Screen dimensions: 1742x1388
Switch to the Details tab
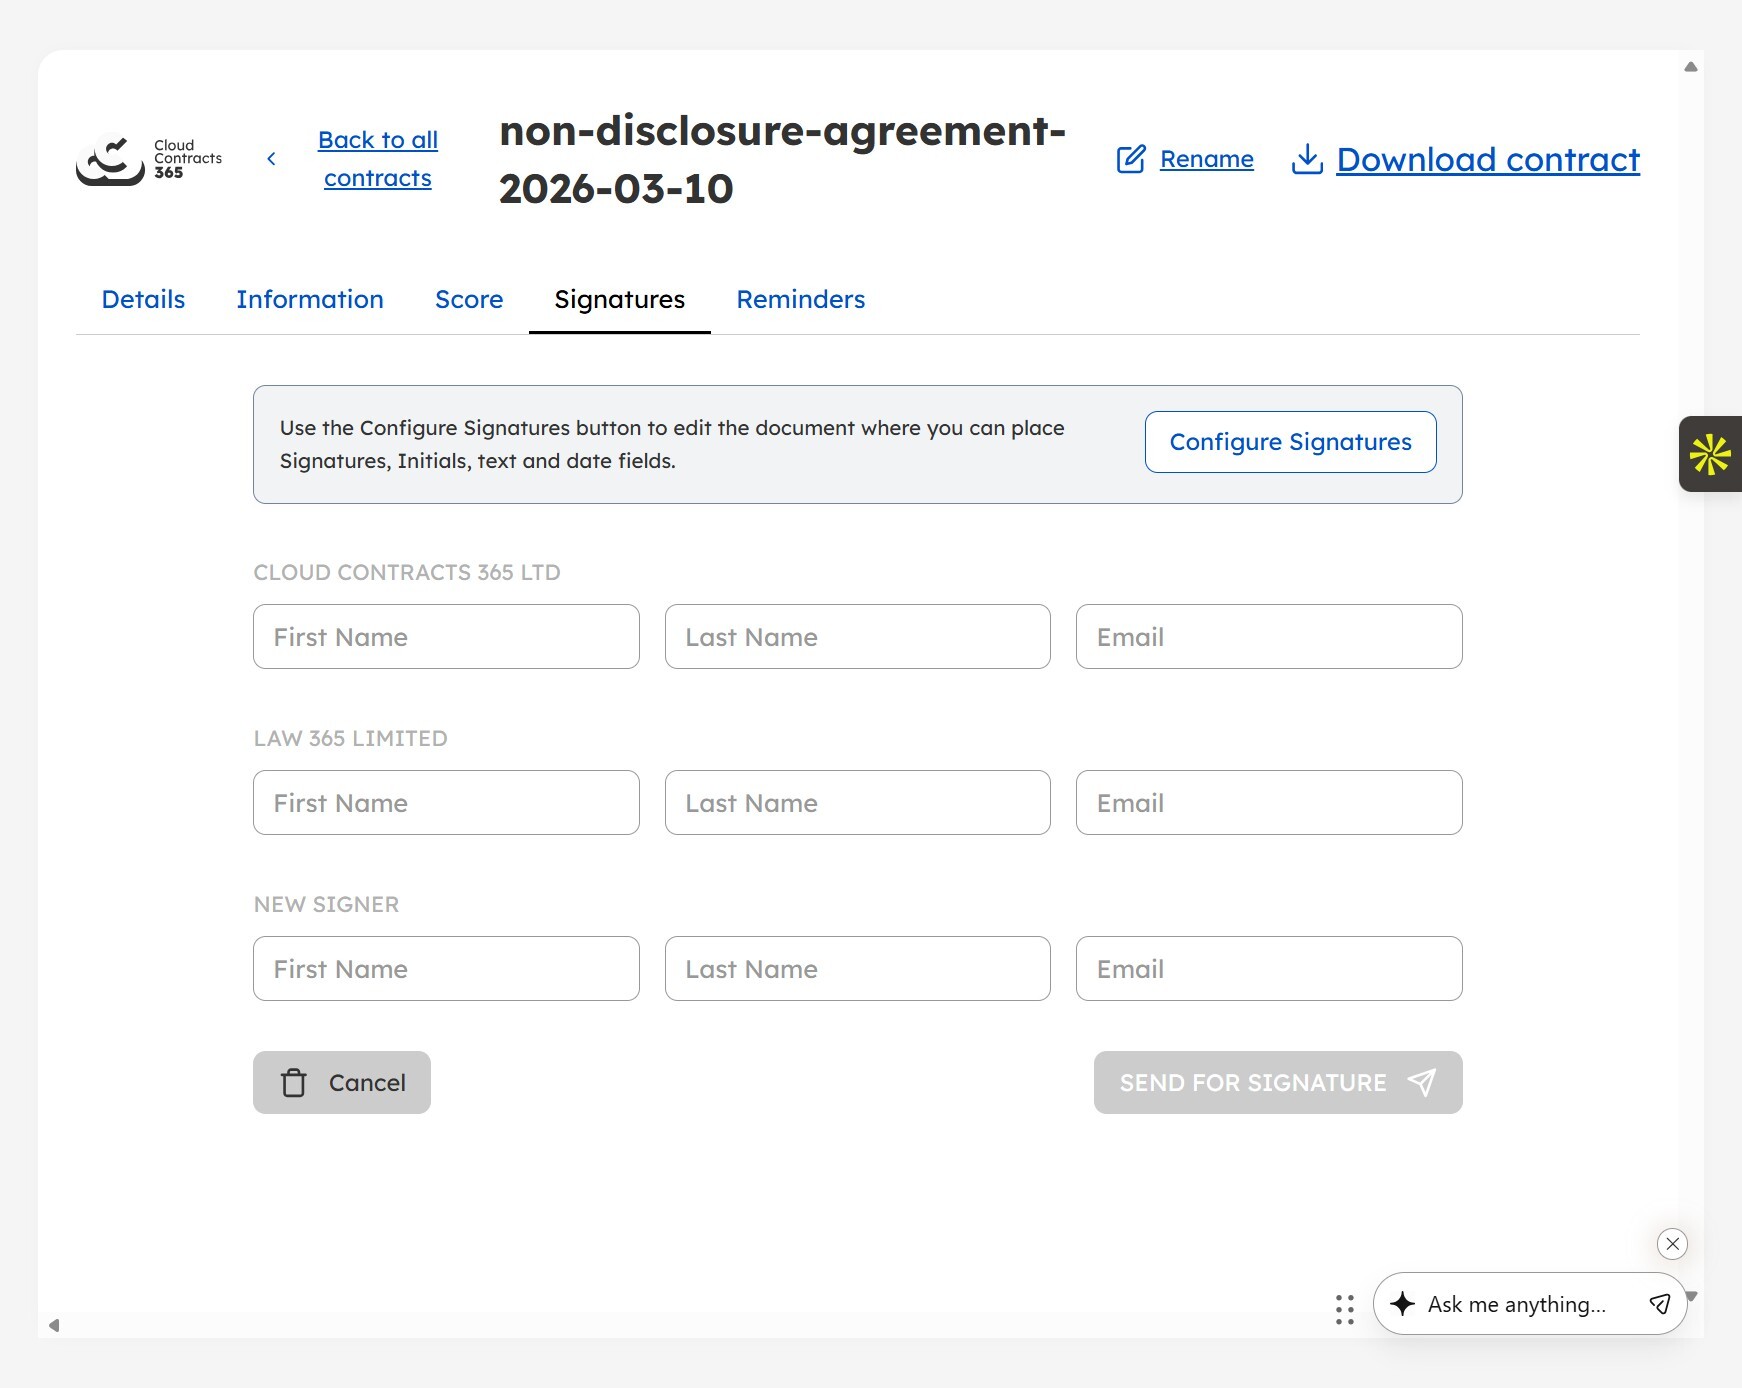143,300
